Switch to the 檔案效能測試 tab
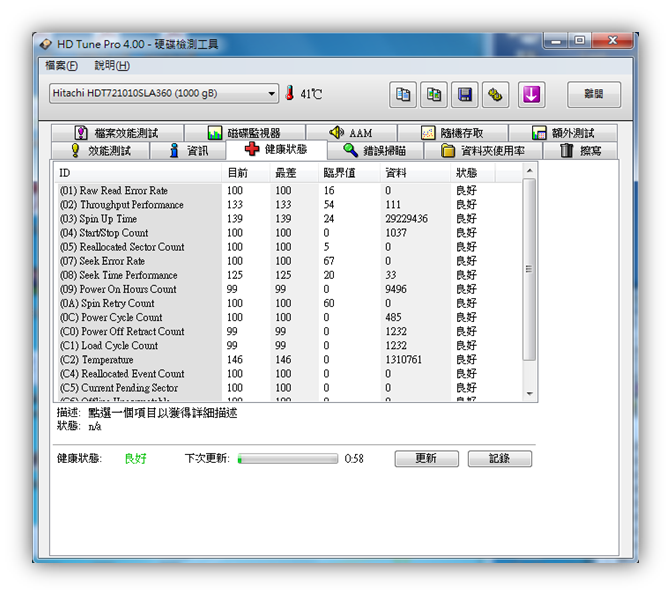The height and width of the screenshot is (595, 671). (x=116, y=133)
